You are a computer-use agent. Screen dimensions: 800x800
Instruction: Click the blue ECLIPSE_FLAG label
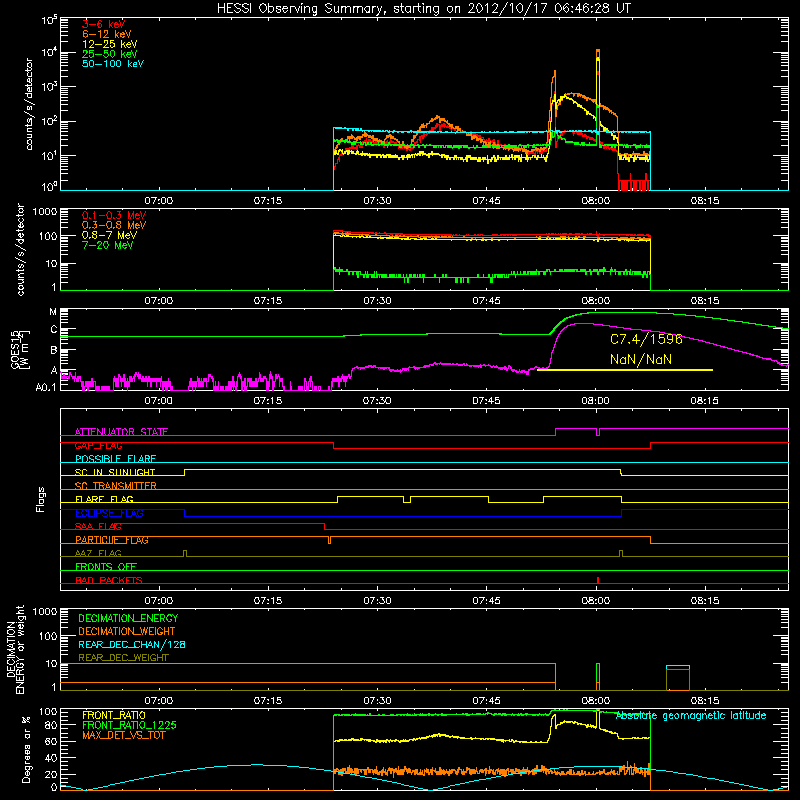[x=109, y=513]
